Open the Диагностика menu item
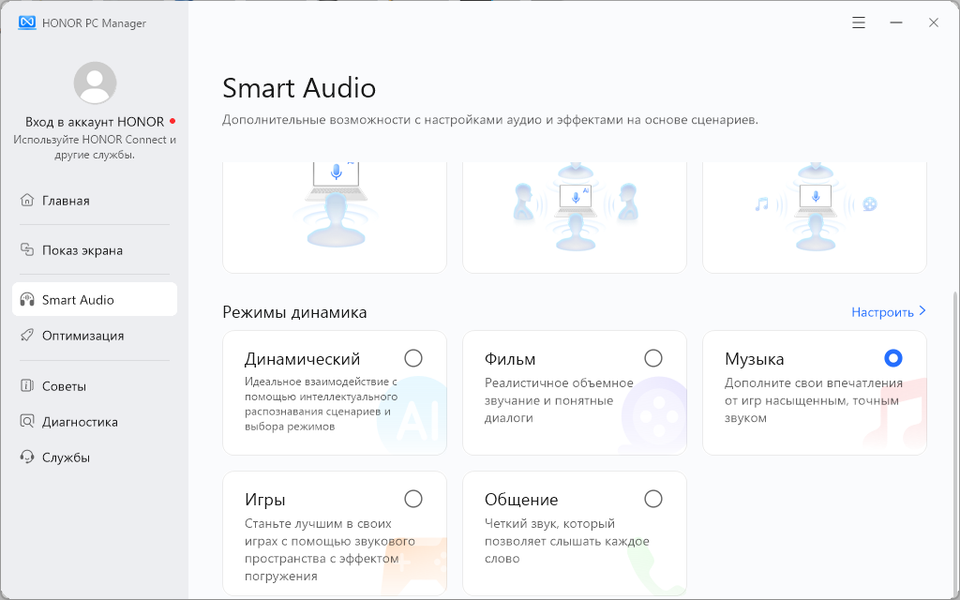 tap(95, 421)
